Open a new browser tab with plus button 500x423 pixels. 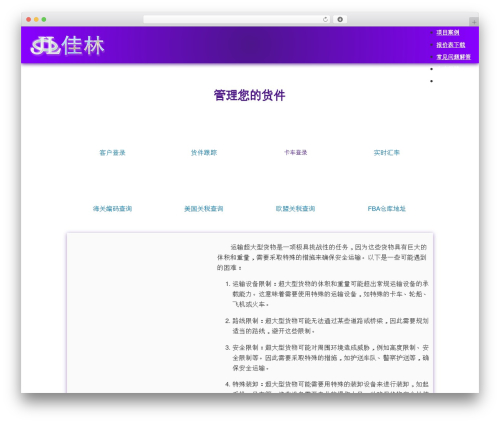474,22
